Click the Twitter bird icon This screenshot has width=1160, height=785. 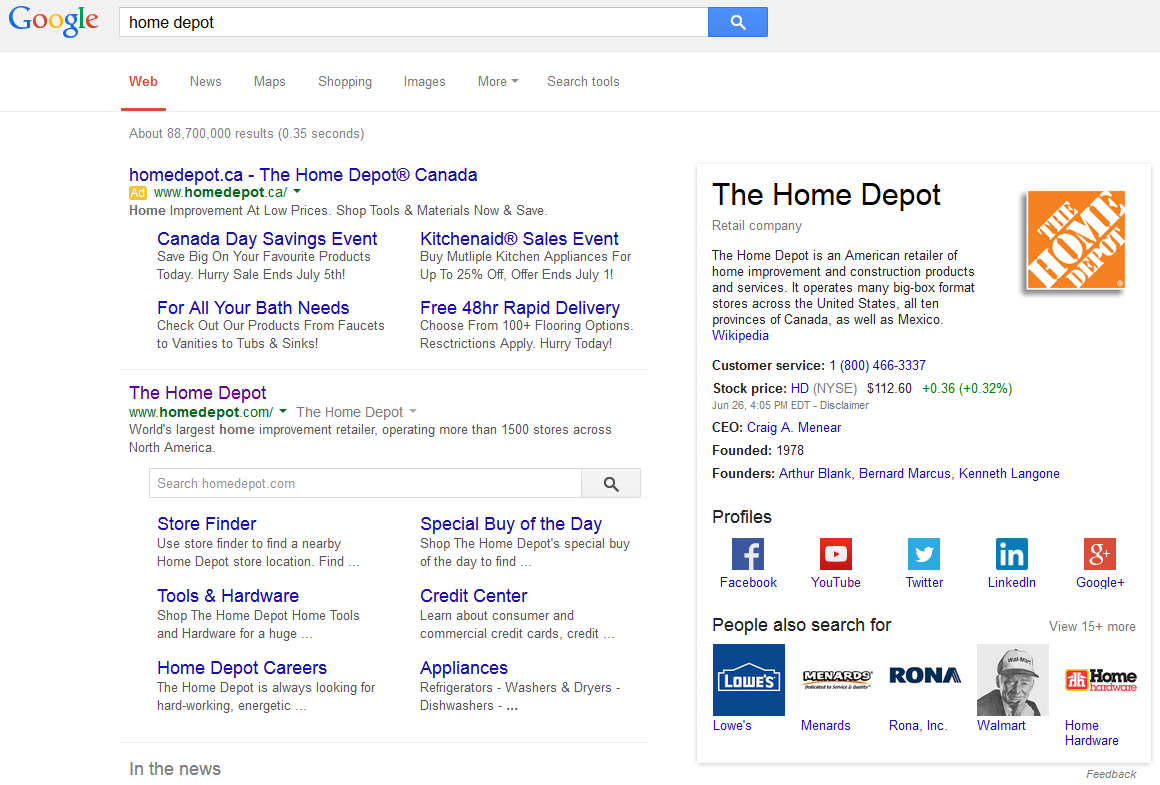923,554
